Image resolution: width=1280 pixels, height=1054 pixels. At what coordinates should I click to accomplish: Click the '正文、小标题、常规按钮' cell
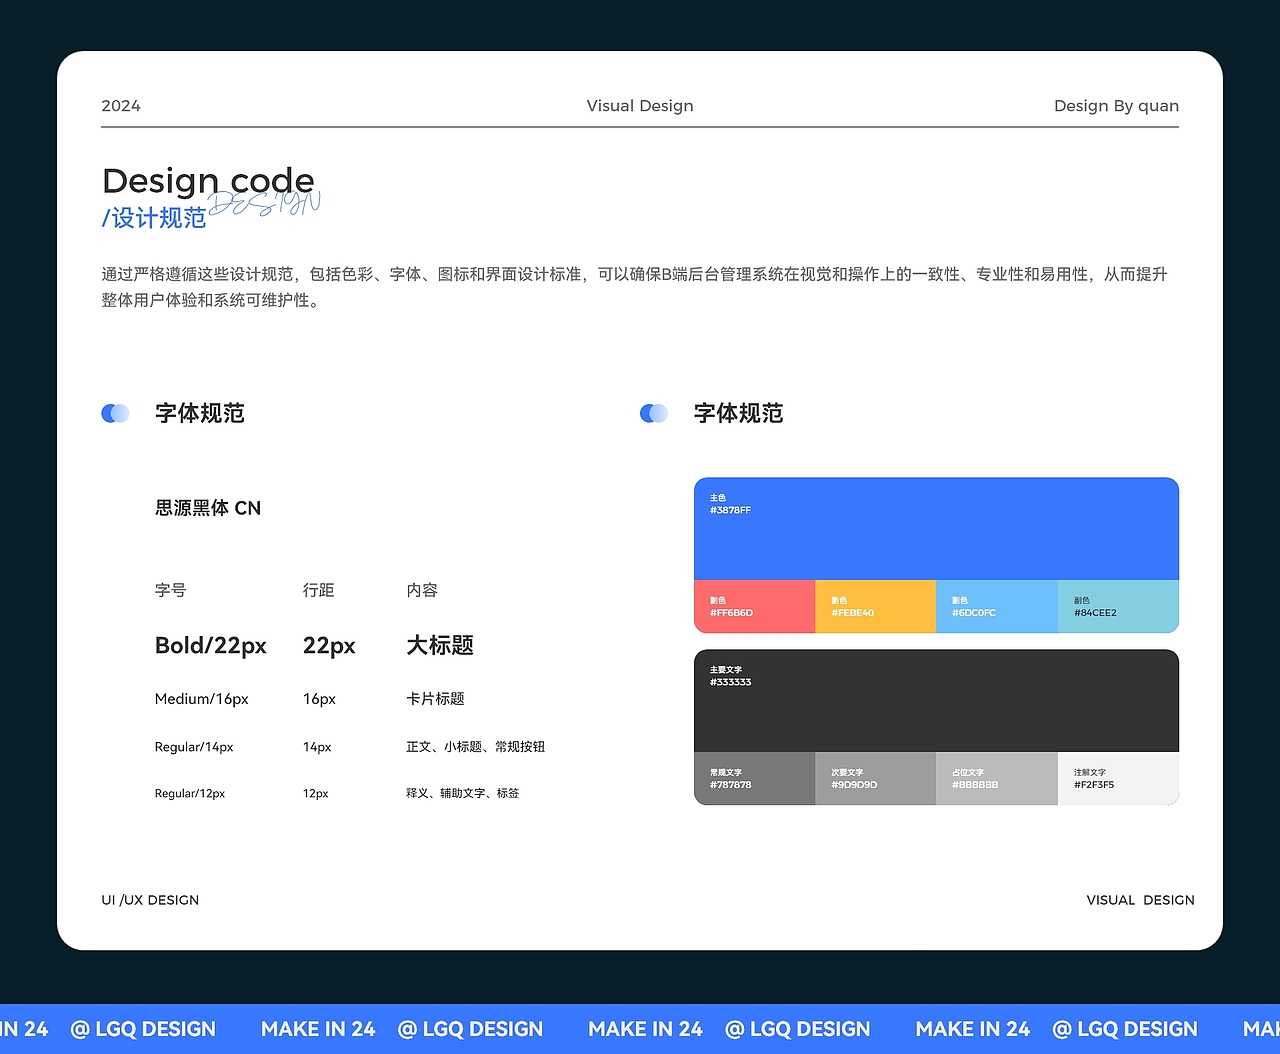pos(475,747)
